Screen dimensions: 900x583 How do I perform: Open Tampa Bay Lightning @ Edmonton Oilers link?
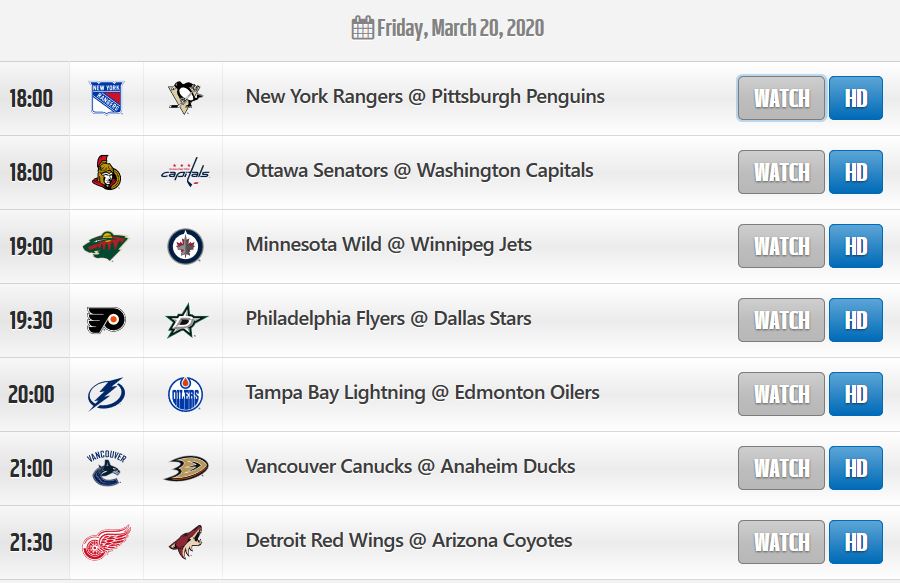pos(422,393)
